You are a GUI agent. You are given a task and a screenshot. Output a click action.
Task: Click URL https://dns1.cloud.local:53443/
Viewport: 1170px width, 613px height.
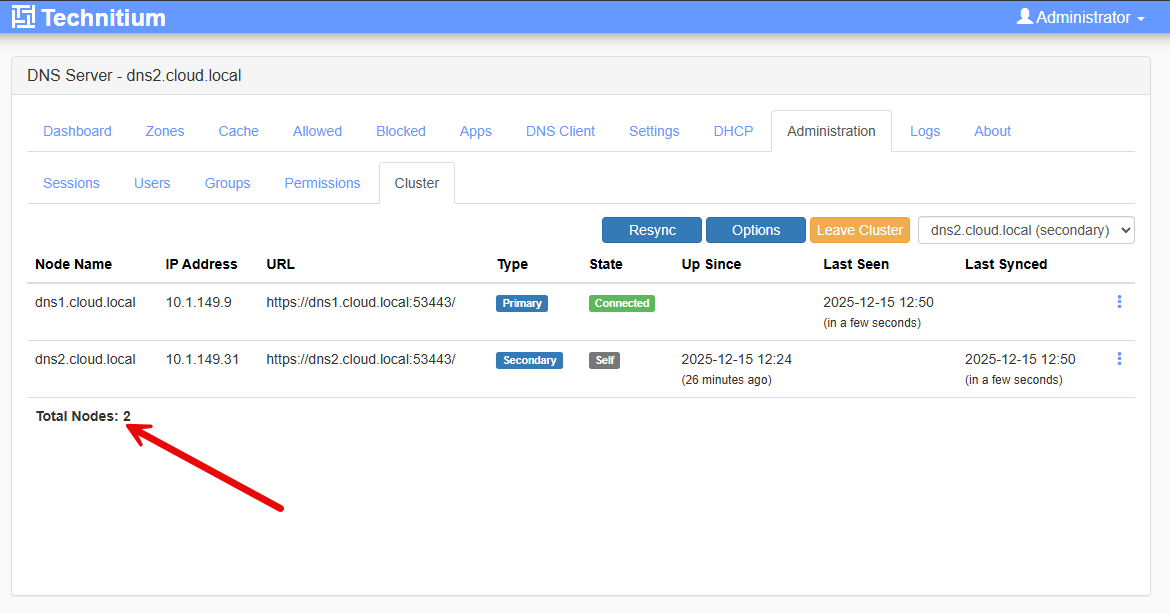click(x=360, y=303)
